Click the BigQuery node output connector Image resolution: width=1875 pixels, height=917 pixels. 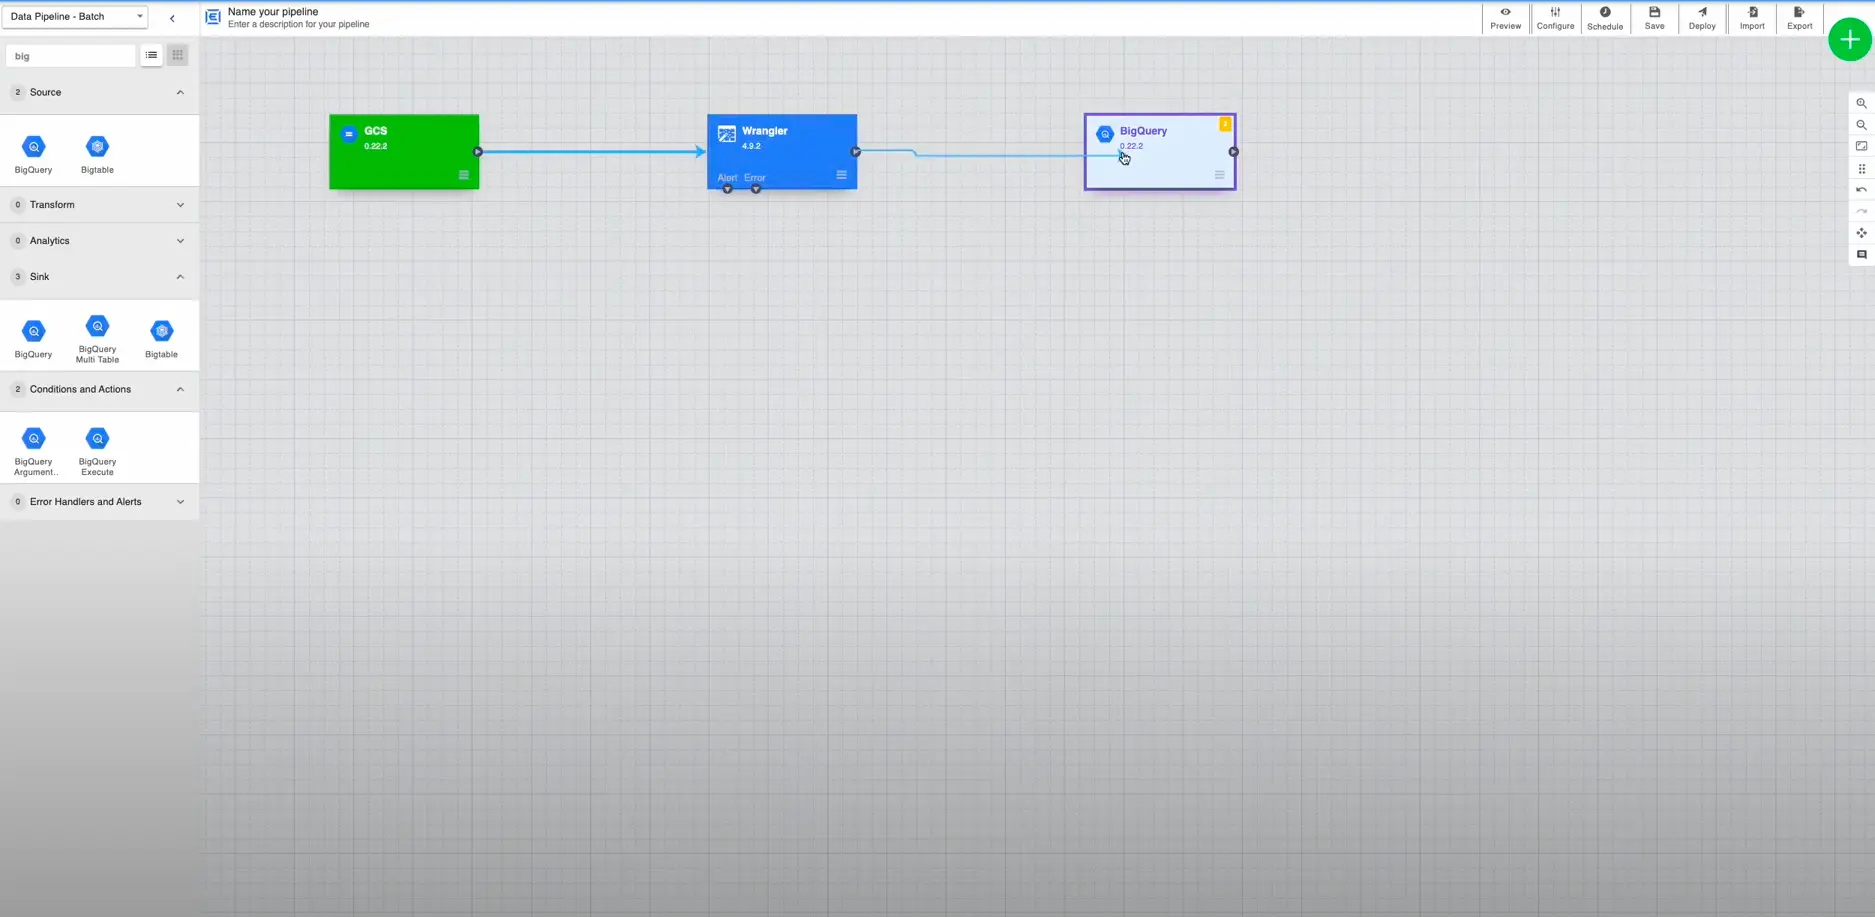1234,152
